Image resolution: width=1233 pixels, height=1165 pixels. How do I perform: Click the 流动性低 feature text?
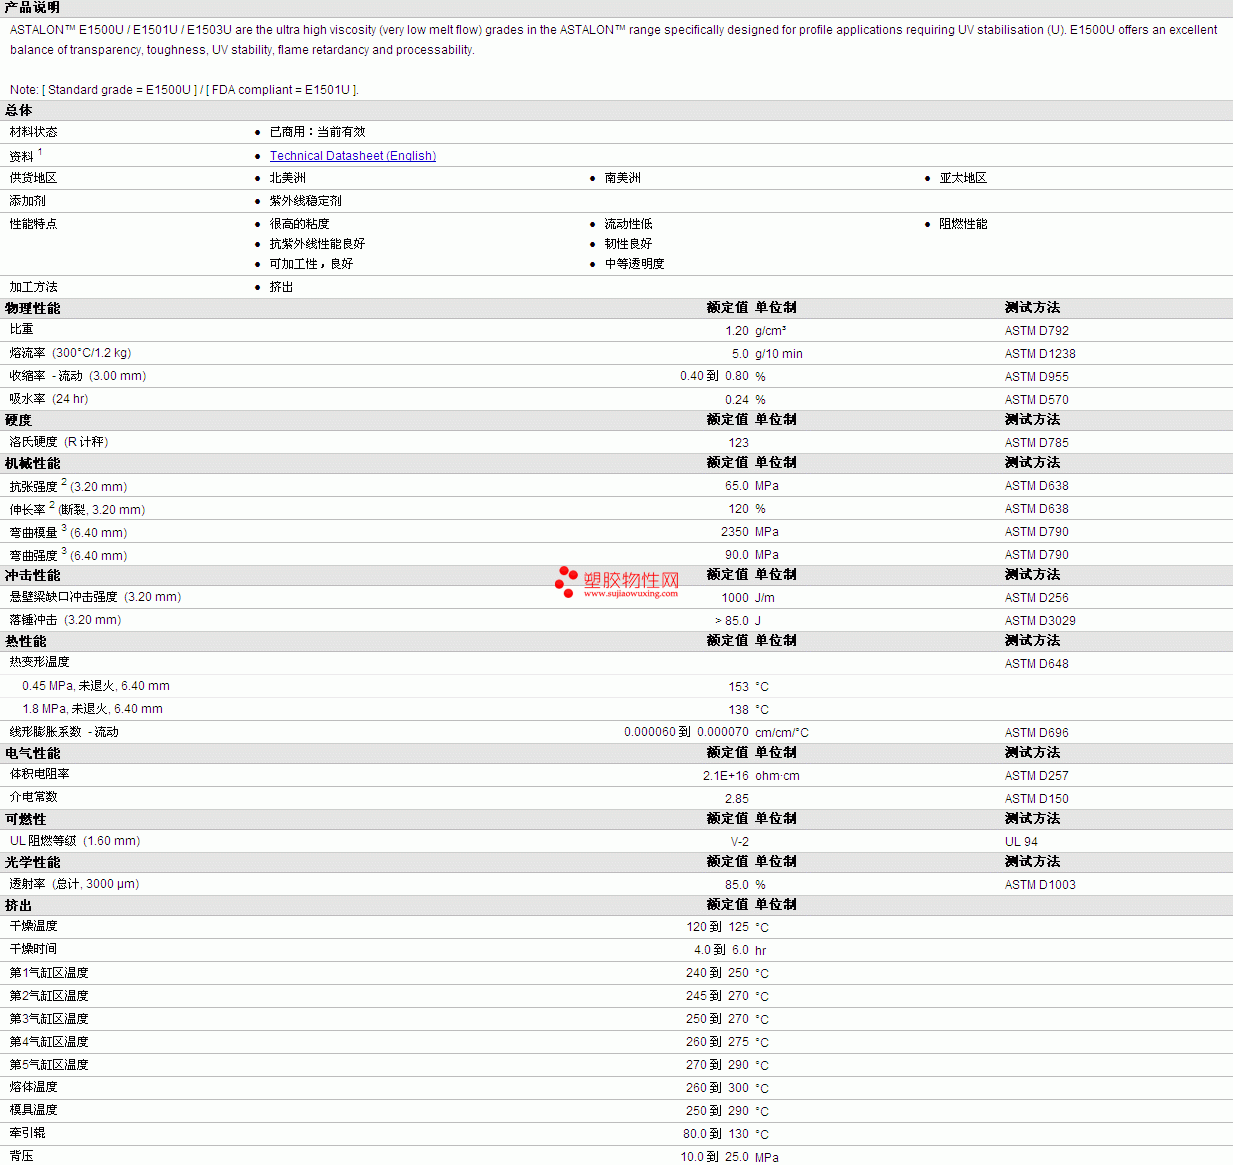click(629, 224)
